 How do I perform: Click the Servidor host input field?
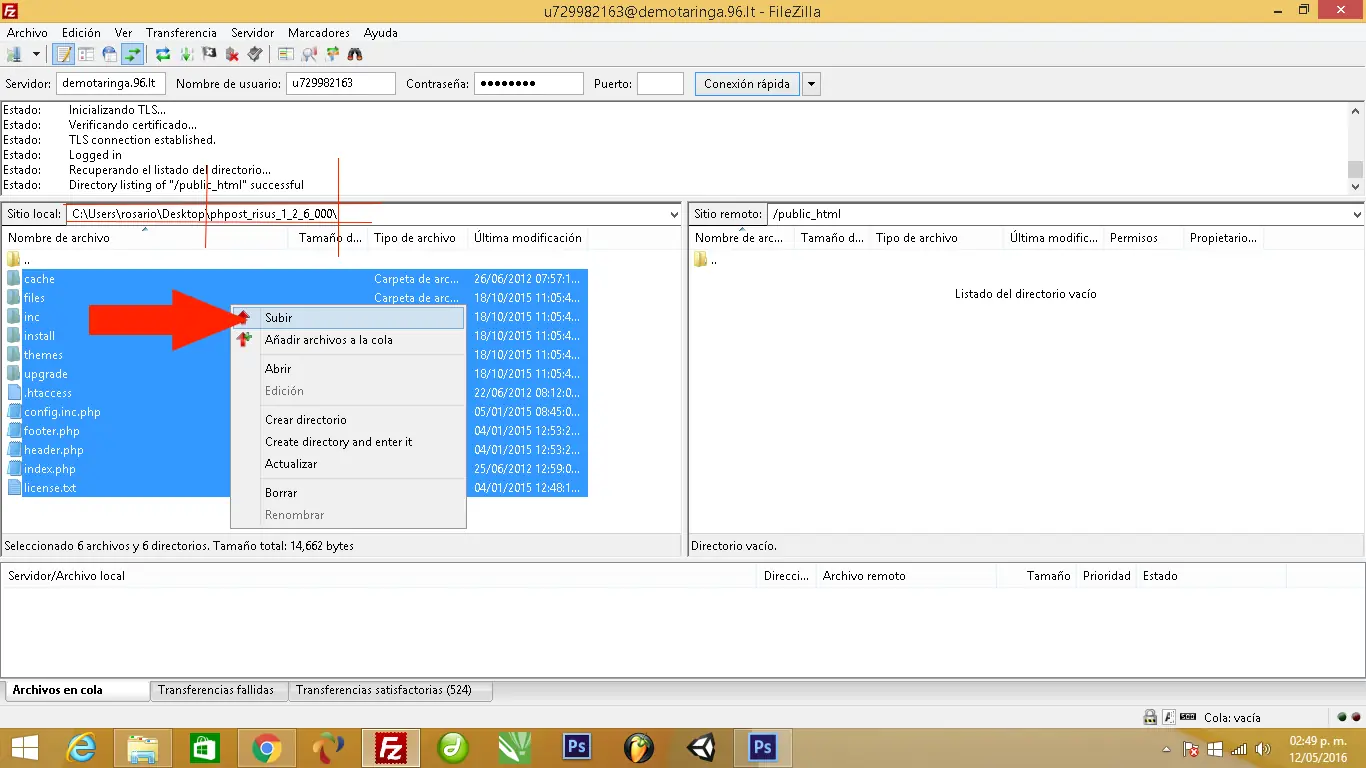coord(111,84)
